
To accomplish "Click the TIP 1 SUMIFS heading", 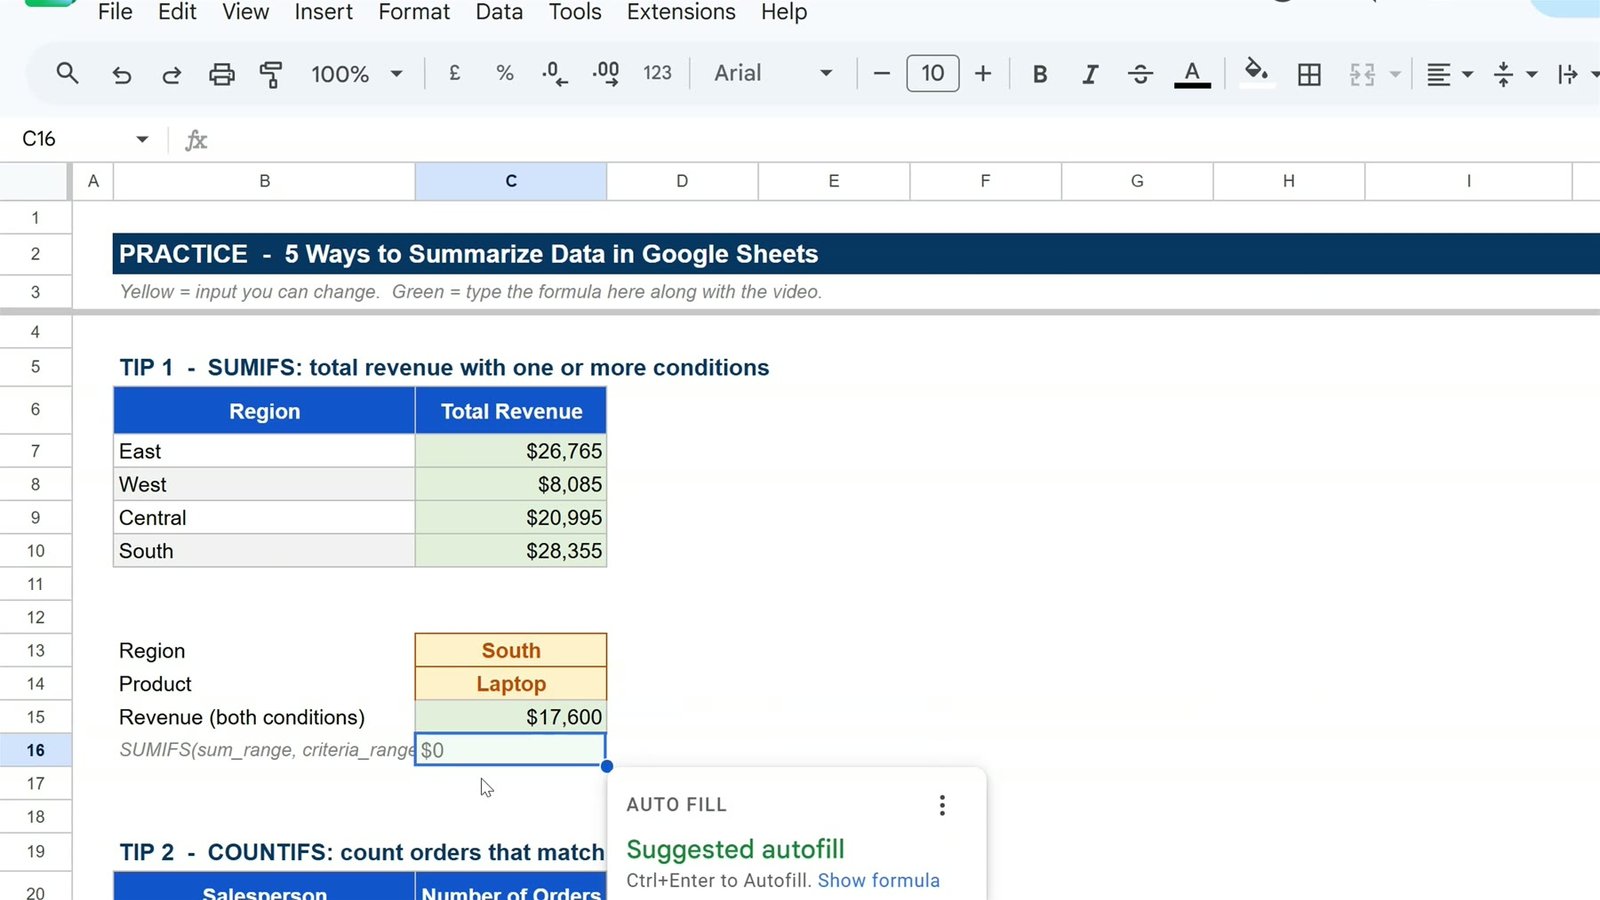I will 444,367.
